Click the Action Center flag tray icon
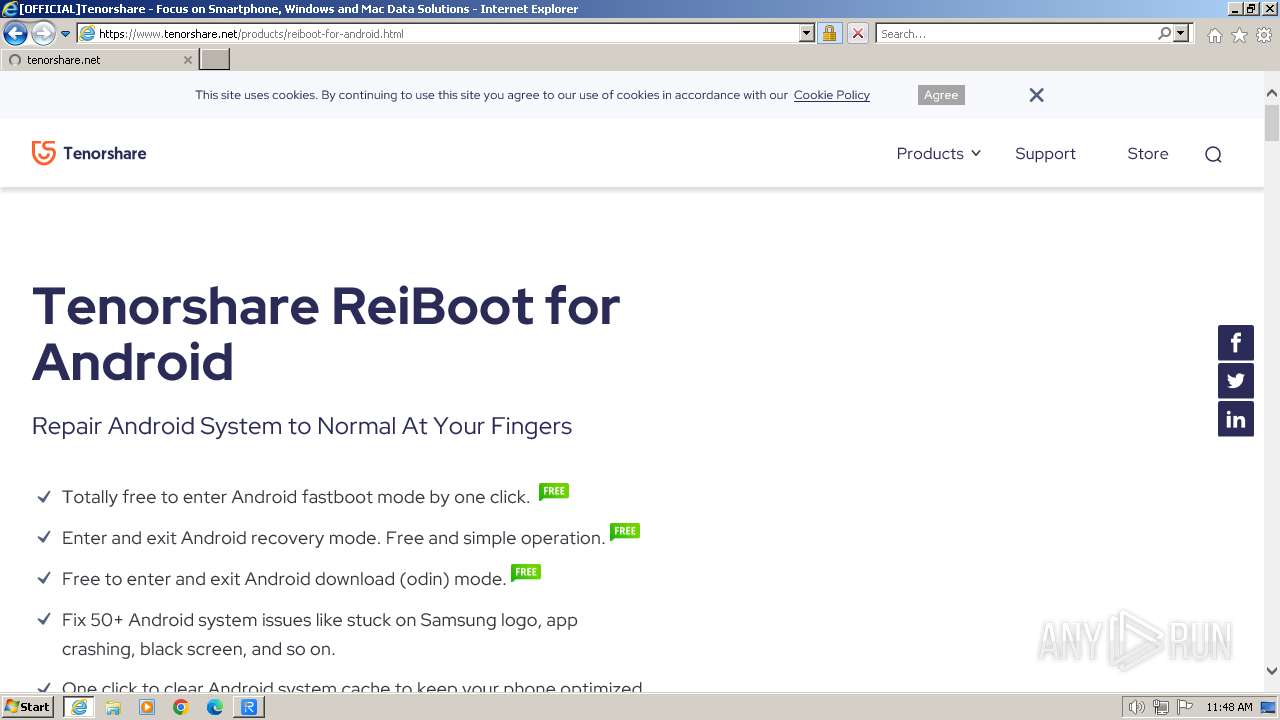 click(x=1185, y=707)
